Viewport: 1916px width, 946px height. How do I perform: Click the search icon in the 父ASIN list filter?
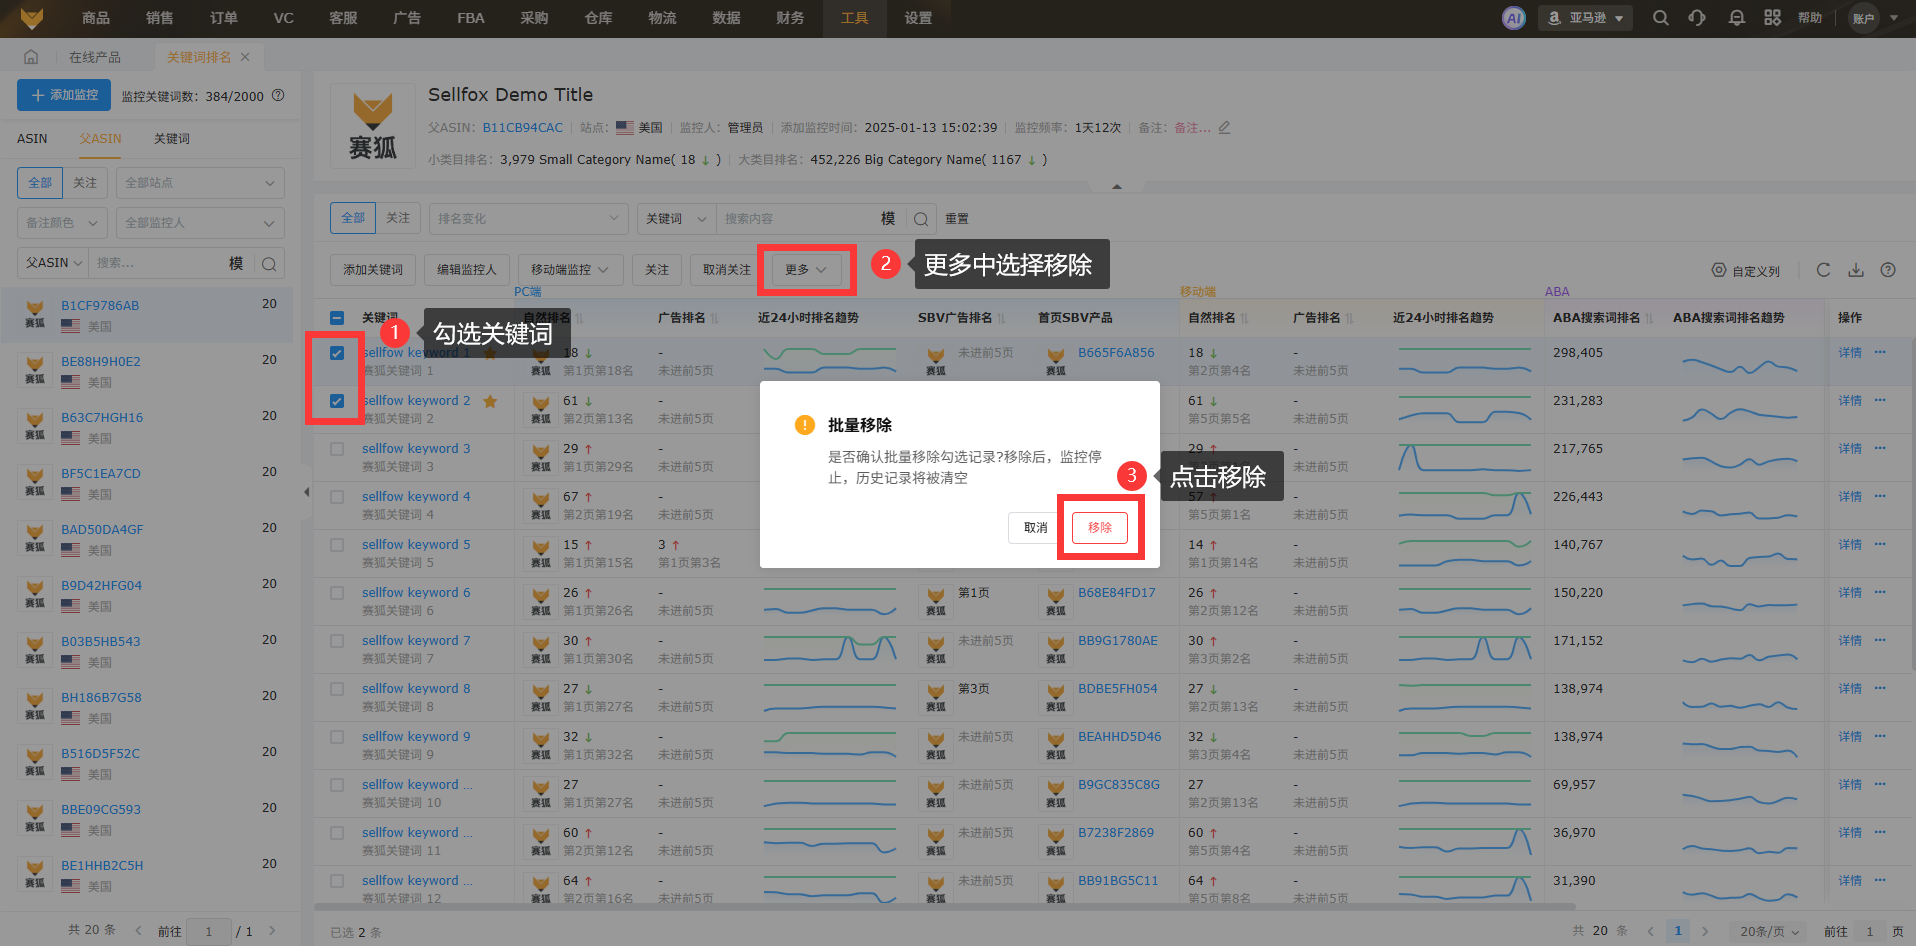tap(269, 263)
